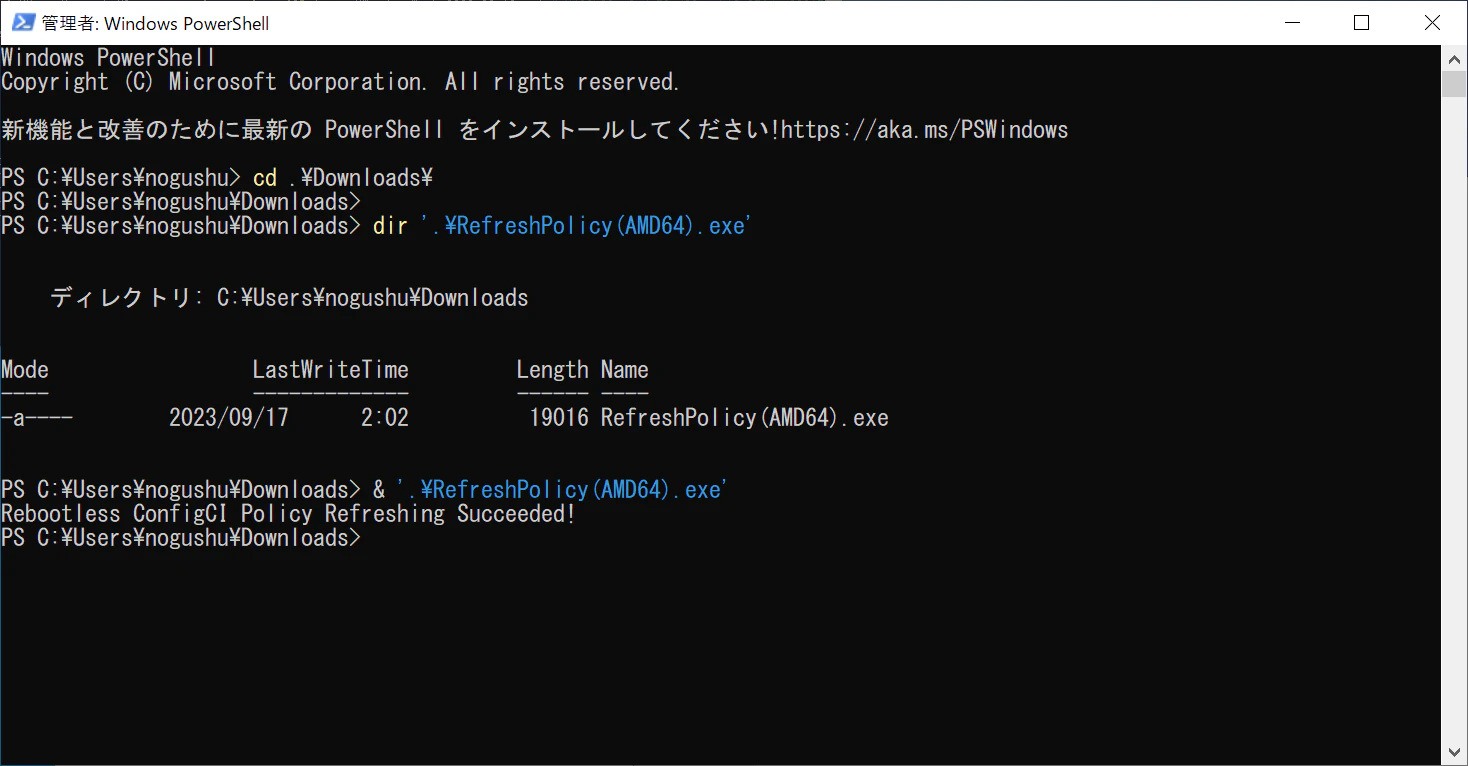
Task: Click the last empty prompt line after 'Succeeded!'
Action: (181, 538)
